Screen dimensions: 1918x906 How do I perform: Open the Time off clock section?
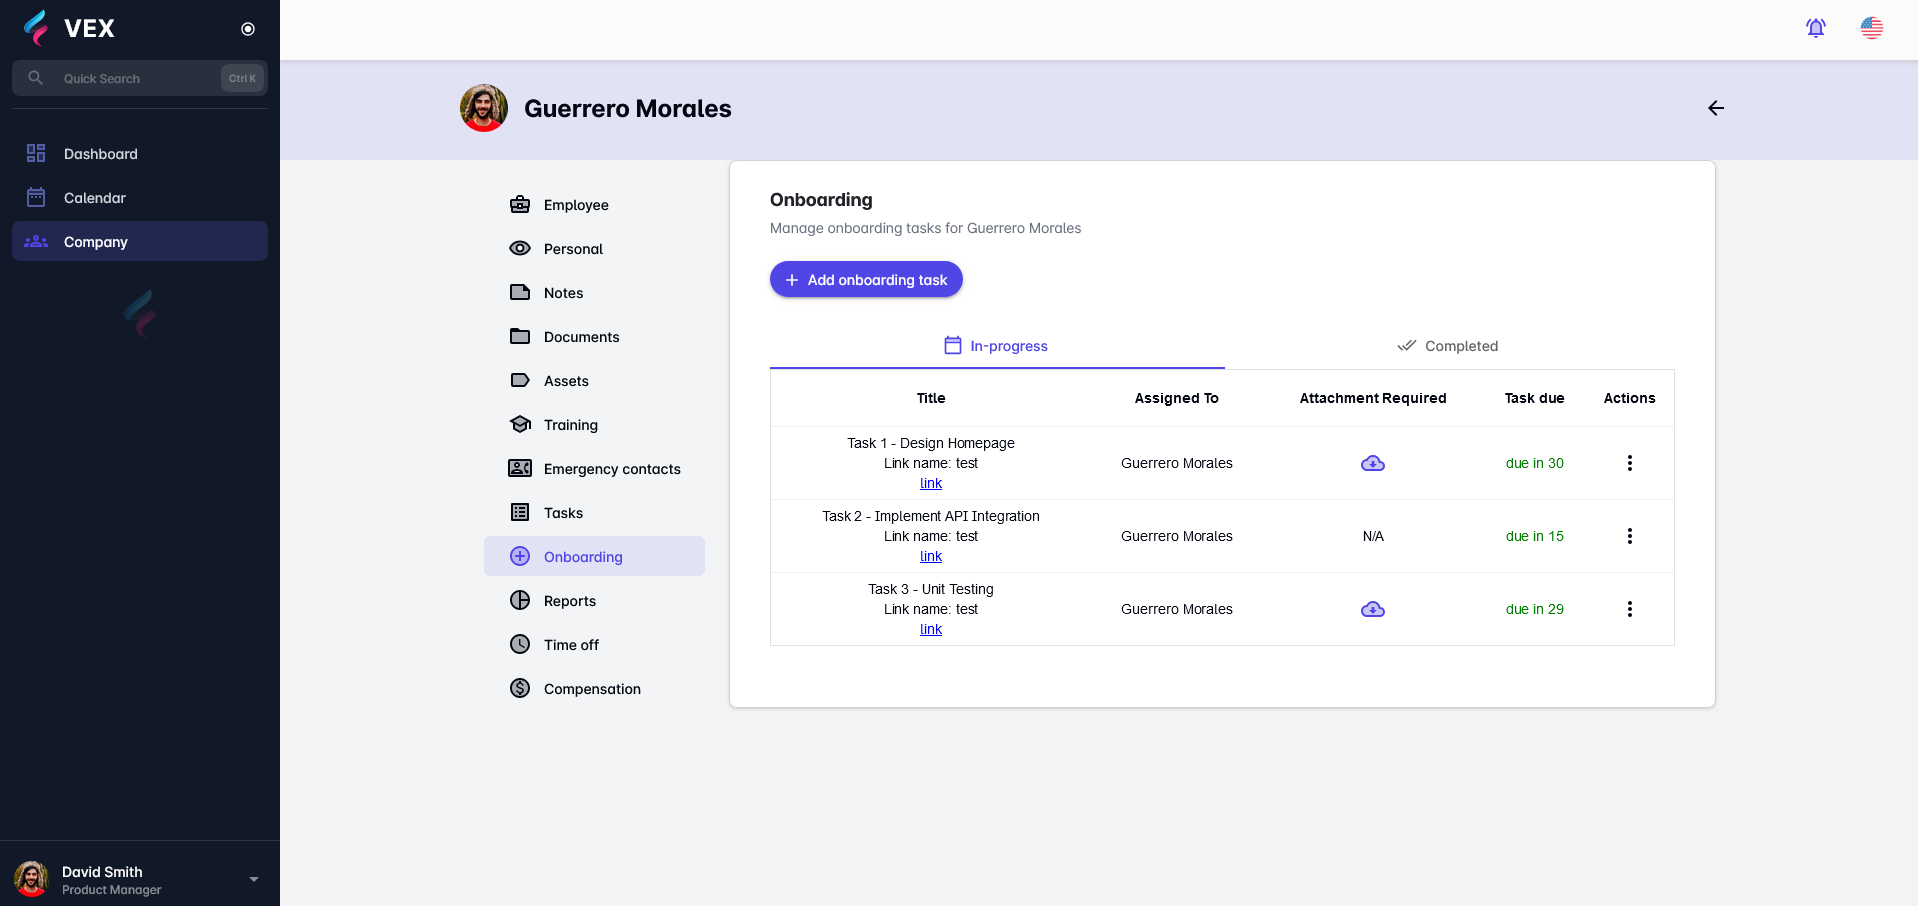point(519,644)
